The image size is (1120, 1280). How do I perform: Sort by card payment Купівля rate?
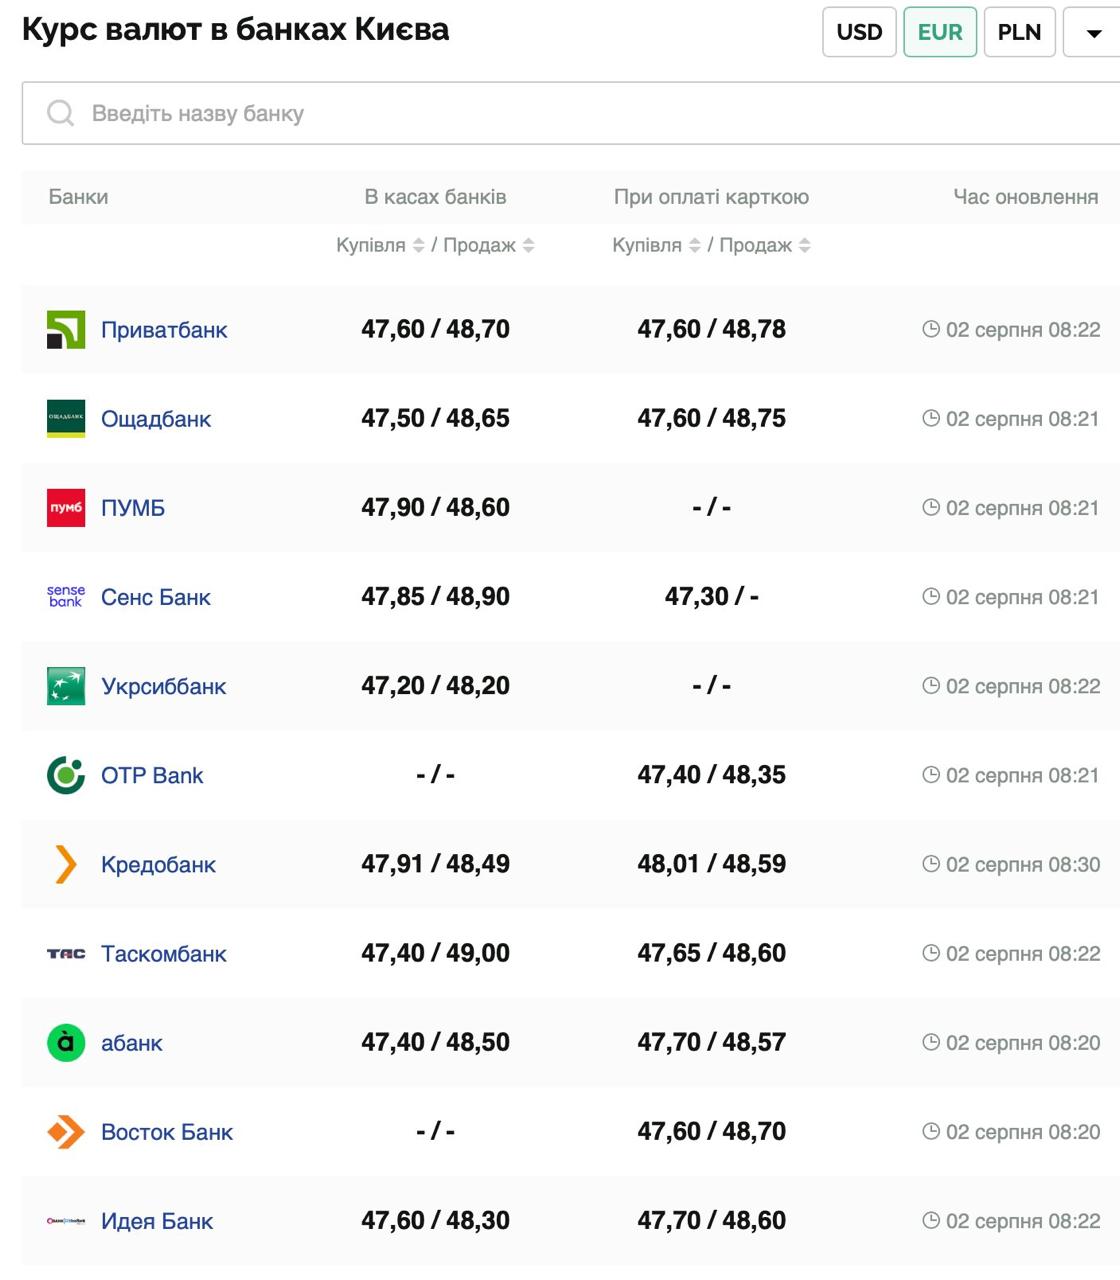695,245
